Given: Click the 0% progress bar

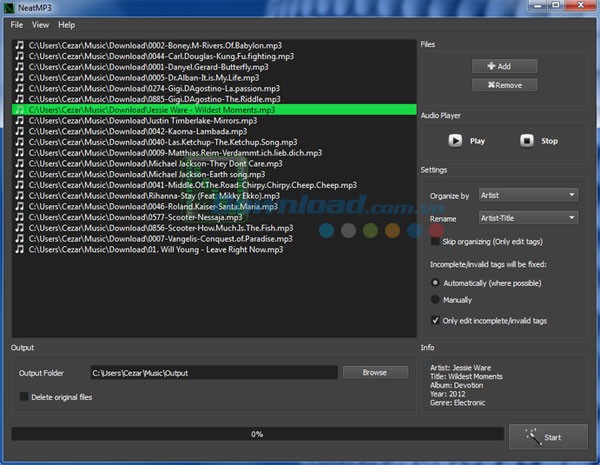Looking at the screenshot, I should [x=256, y=434].
